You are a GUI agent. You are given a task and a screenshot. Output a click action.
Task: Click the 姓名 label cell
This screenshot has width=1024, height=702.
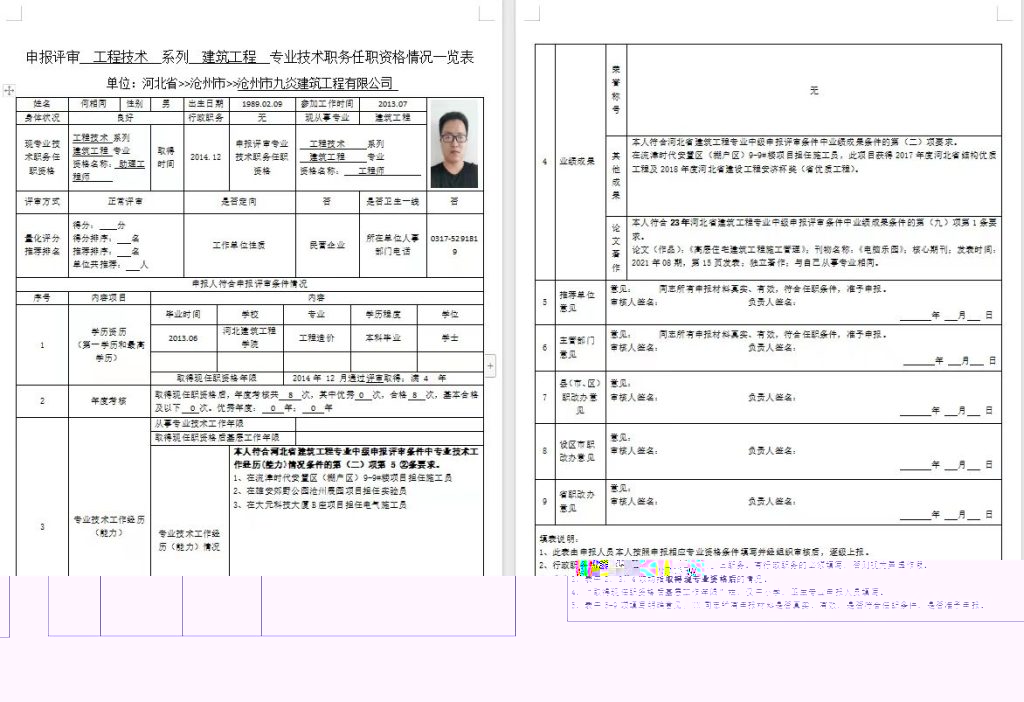click(x=42, y=104)
